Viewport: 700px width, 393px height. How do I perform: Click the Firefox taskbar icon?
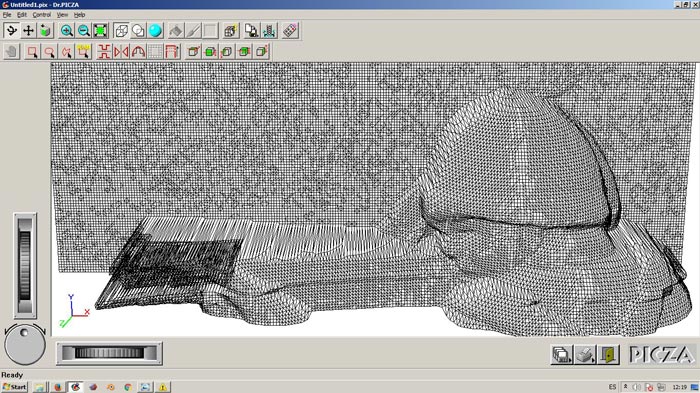pyautogui.click(x=58, y=387)
